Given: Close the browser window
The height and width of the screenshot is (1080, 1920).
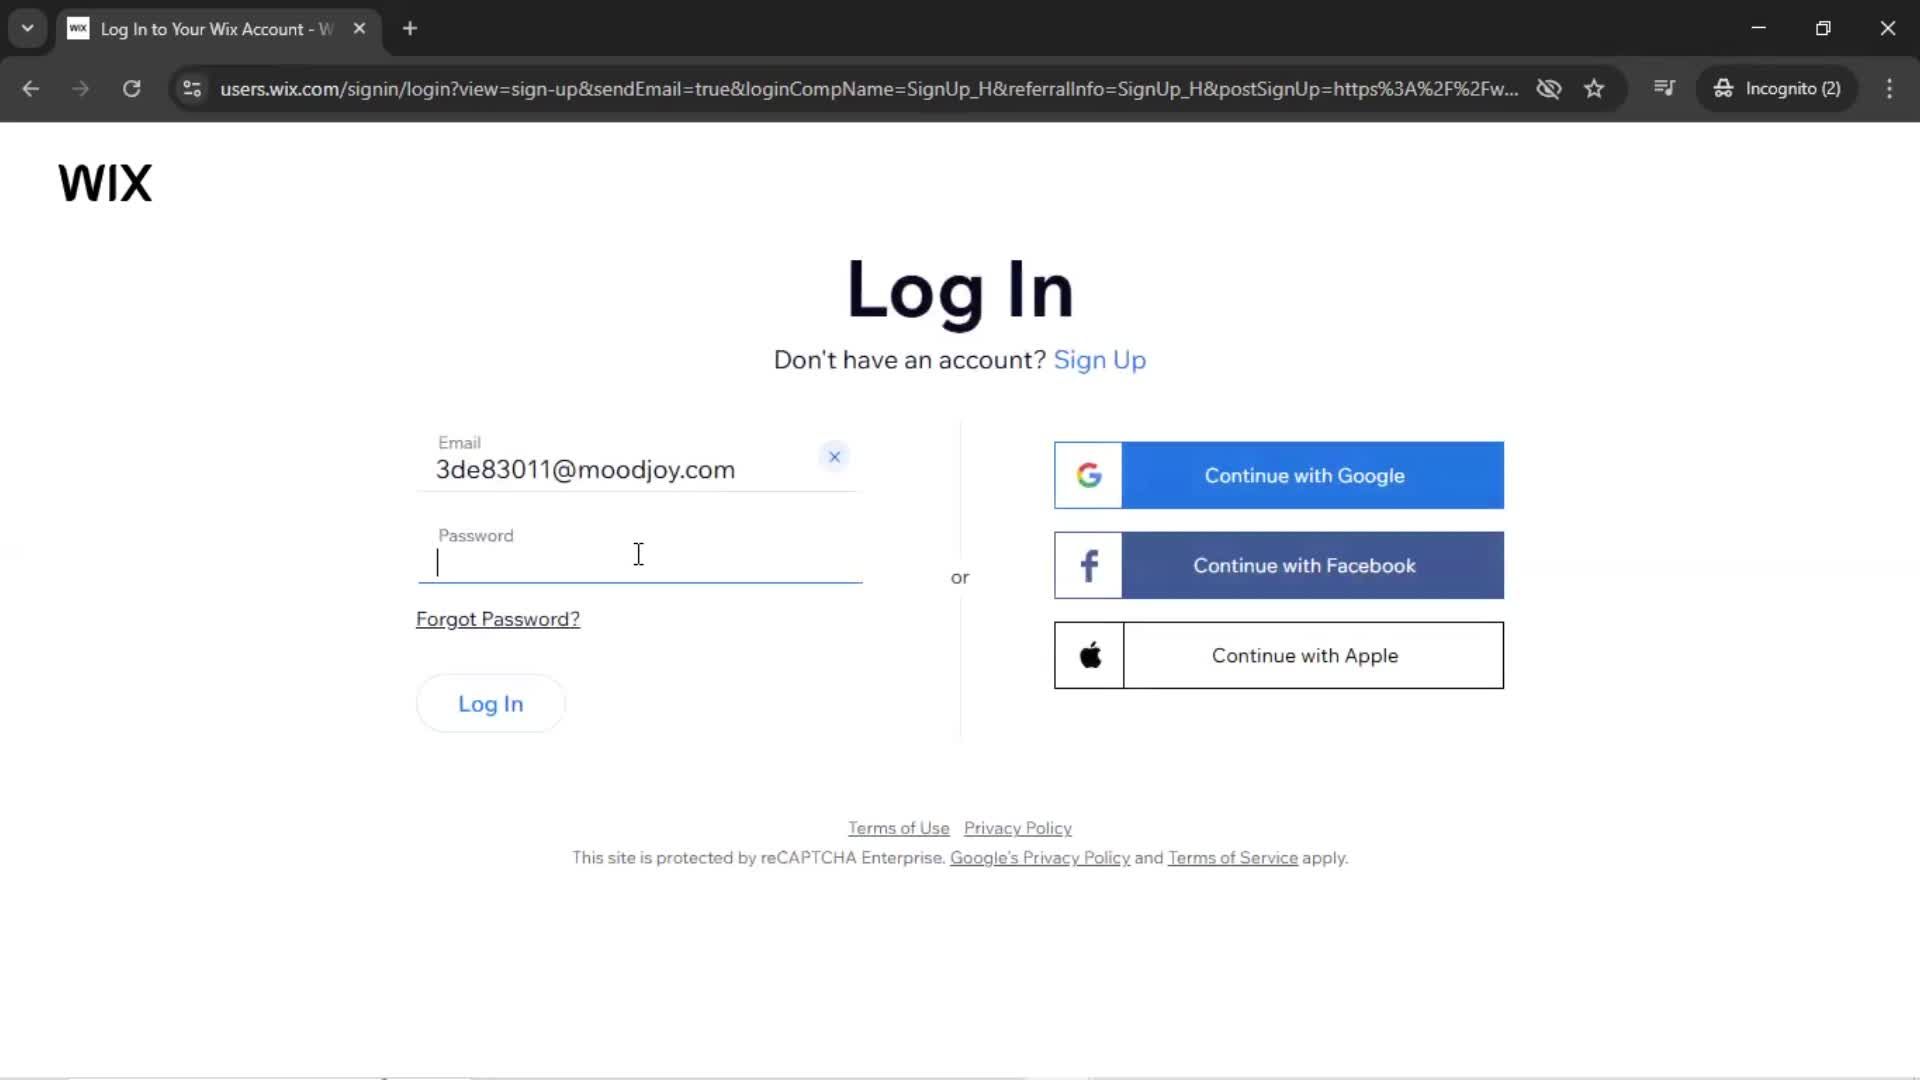Looking at the screenshot, I should pos(1888,28).
